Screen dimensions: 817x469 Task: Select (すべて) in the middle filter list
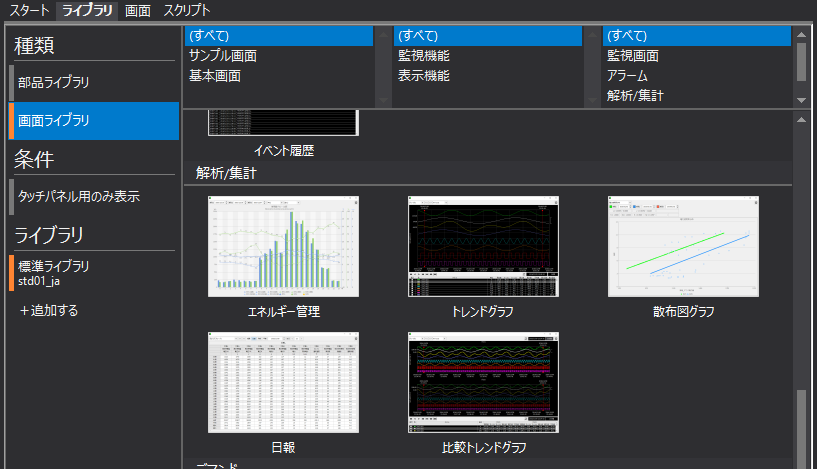pyautogui.click(x=488, y=36)
